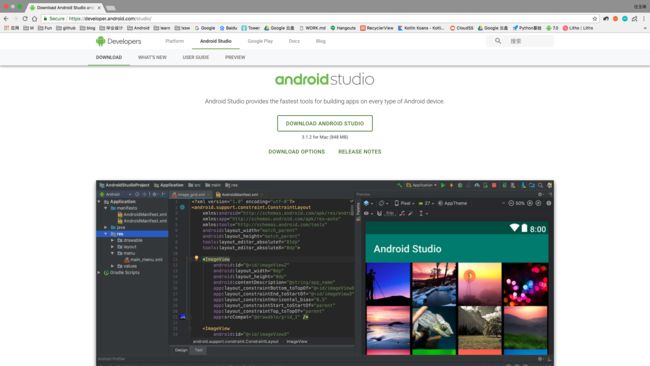Click the Android Developers logo
650x366 pixels.
119,41
